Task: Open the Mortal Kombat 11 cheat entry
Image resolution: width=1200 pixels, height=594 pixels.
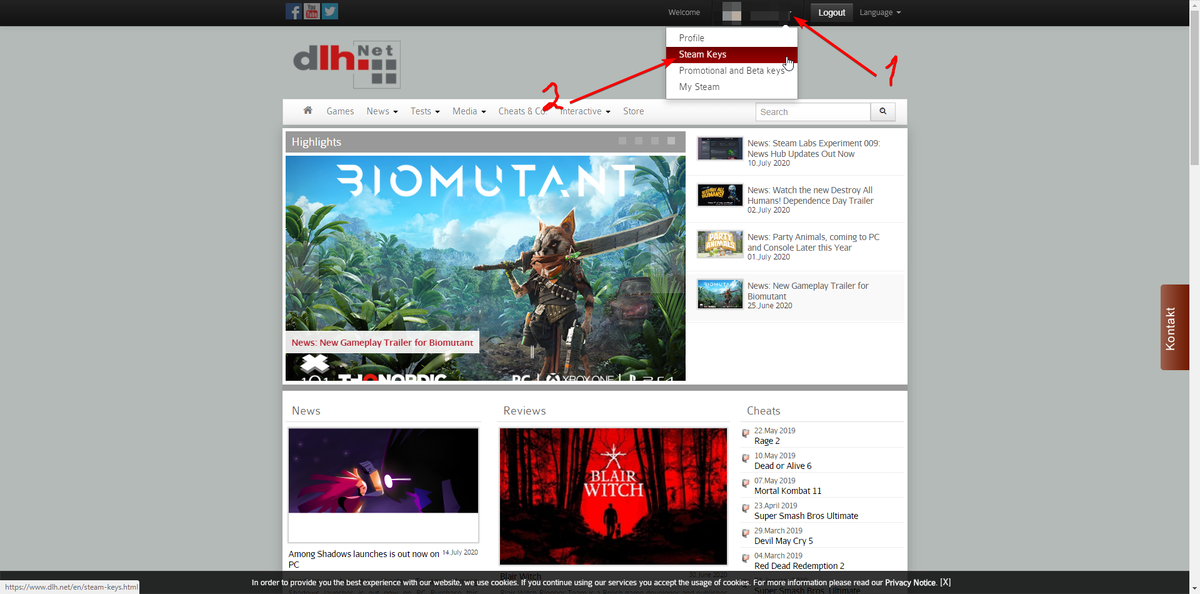Action: (788, 490)
